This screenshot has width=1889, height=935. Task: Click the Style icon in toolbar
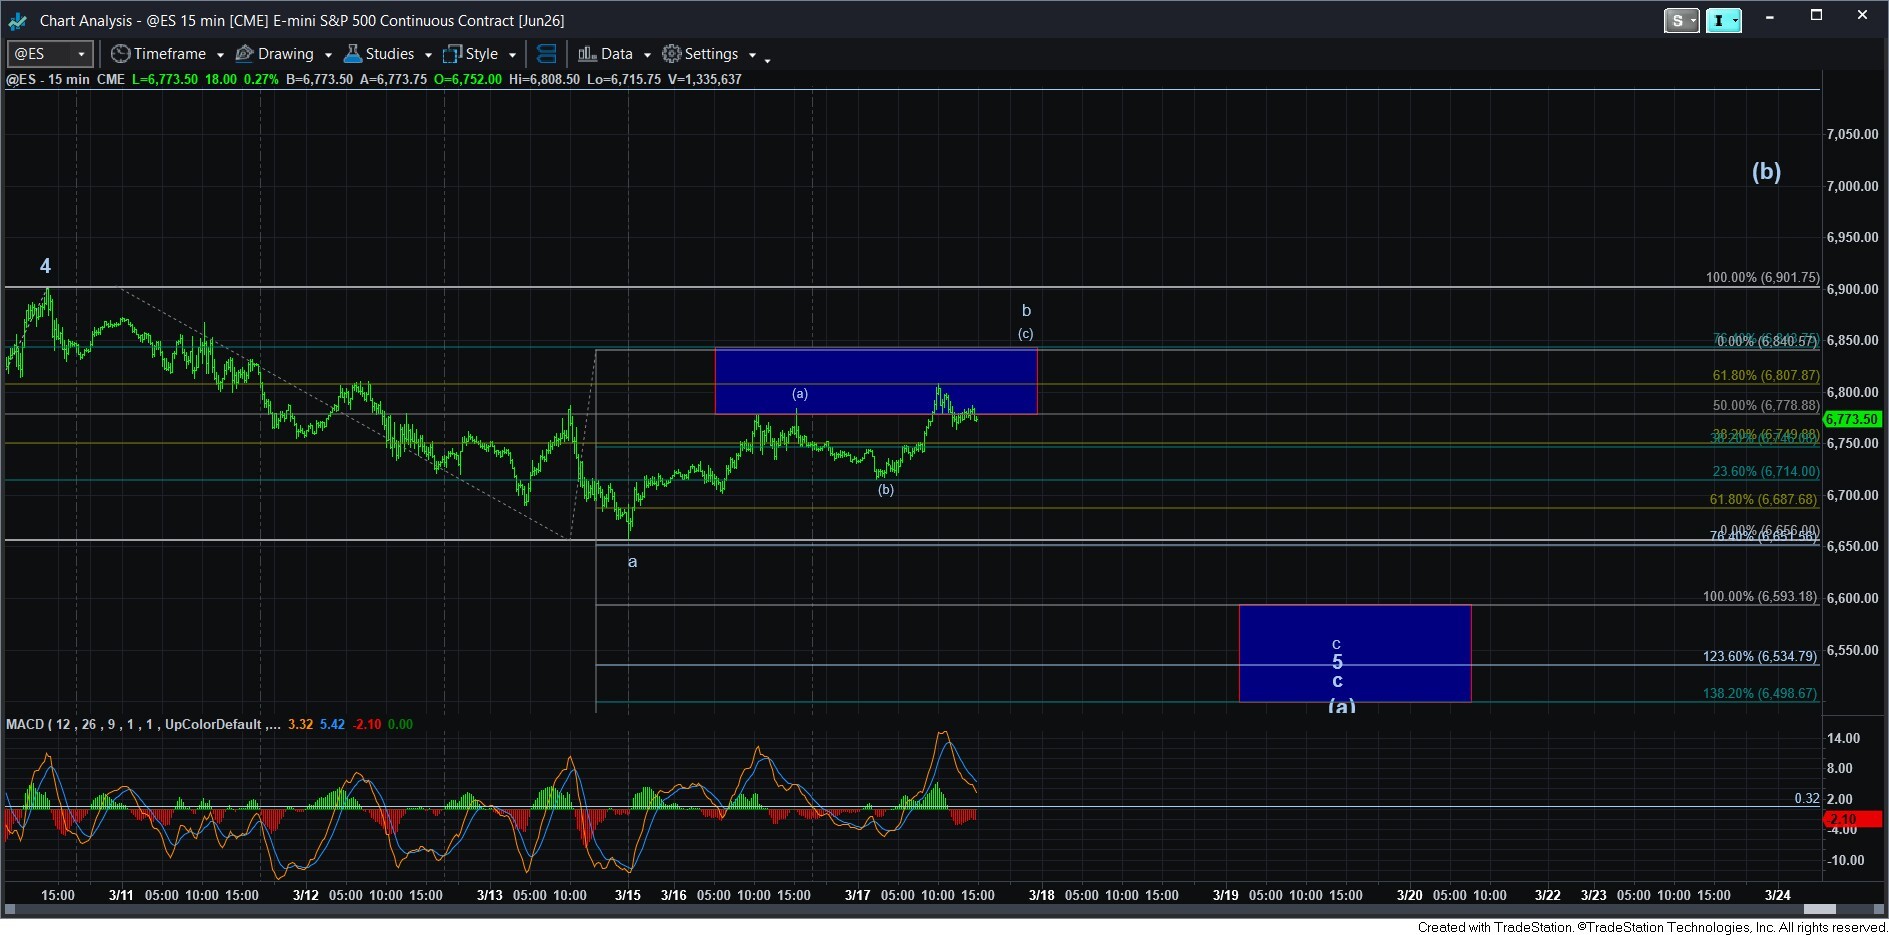(453, 54)
